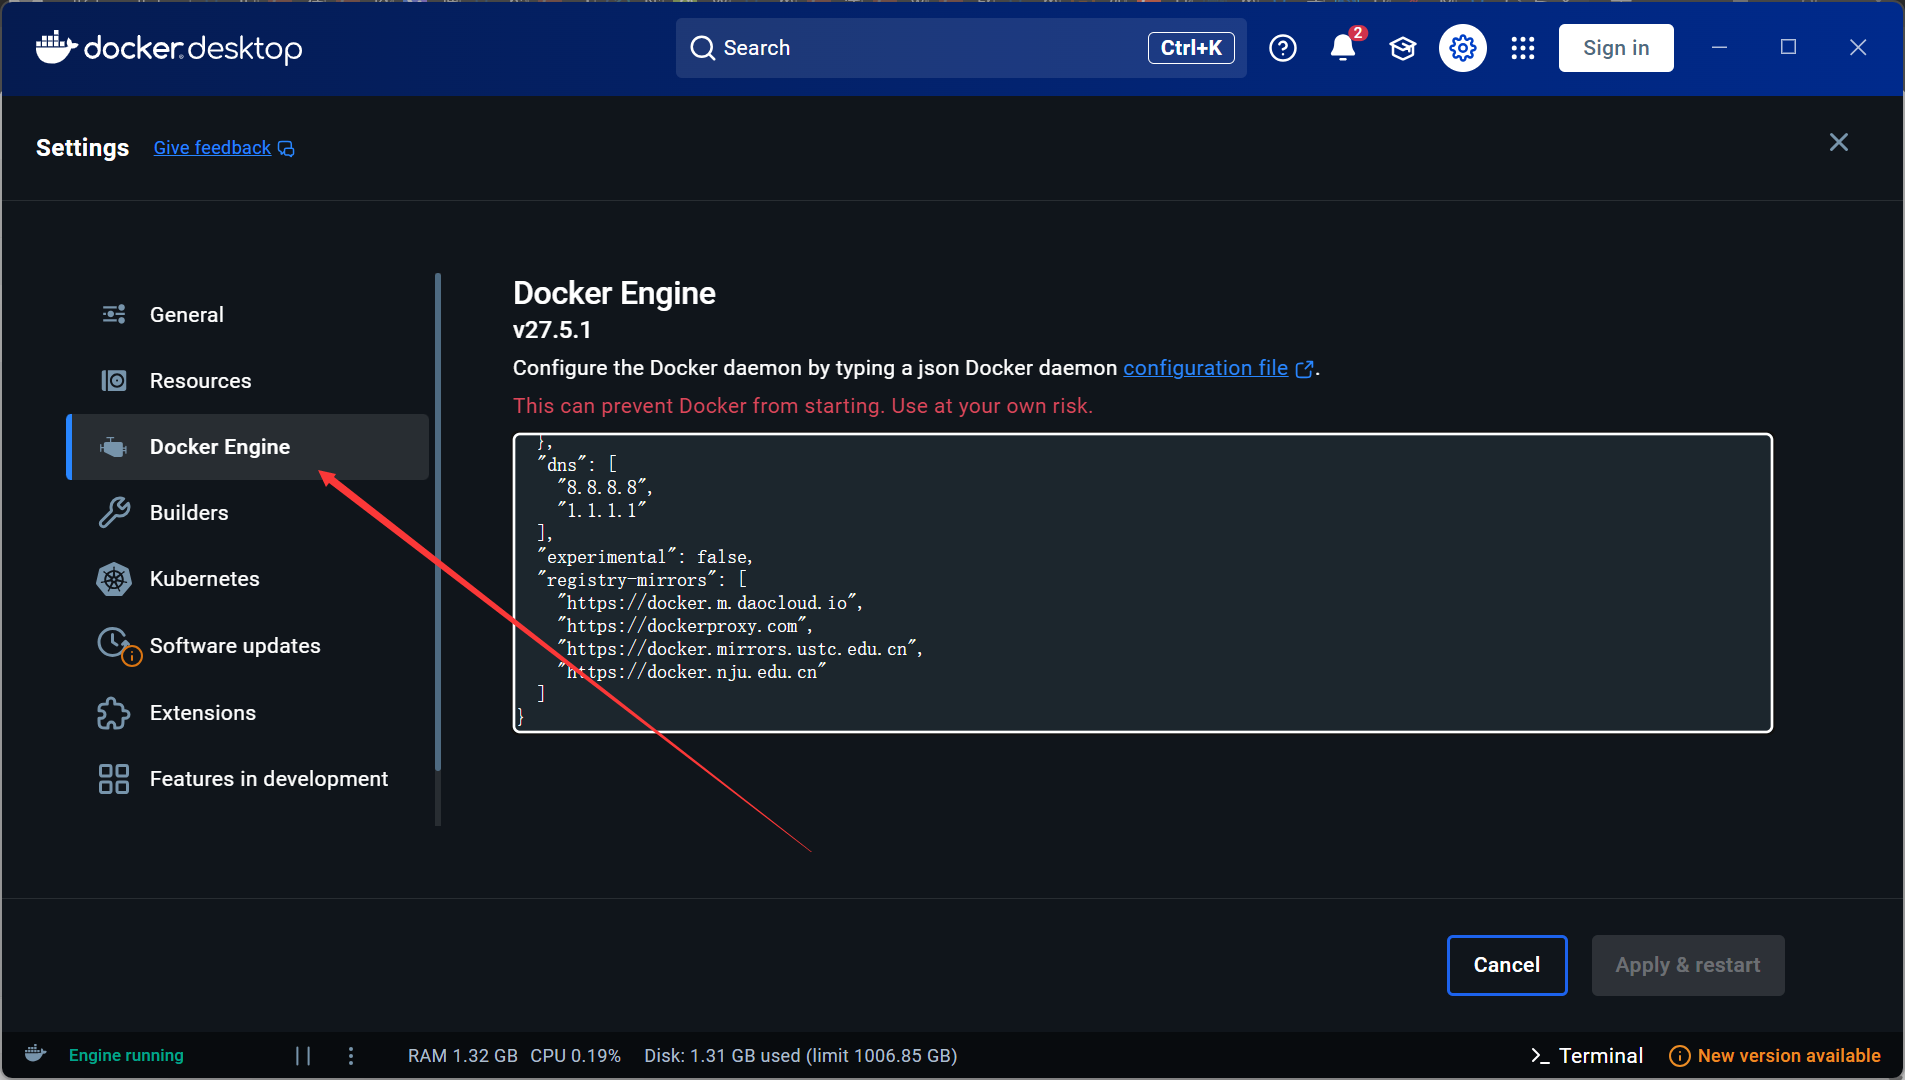Click the "registry-mirrors" key line
The height and width of the screenshot is (1080, 1905).
pyautogui.click(x=642, y=580)
